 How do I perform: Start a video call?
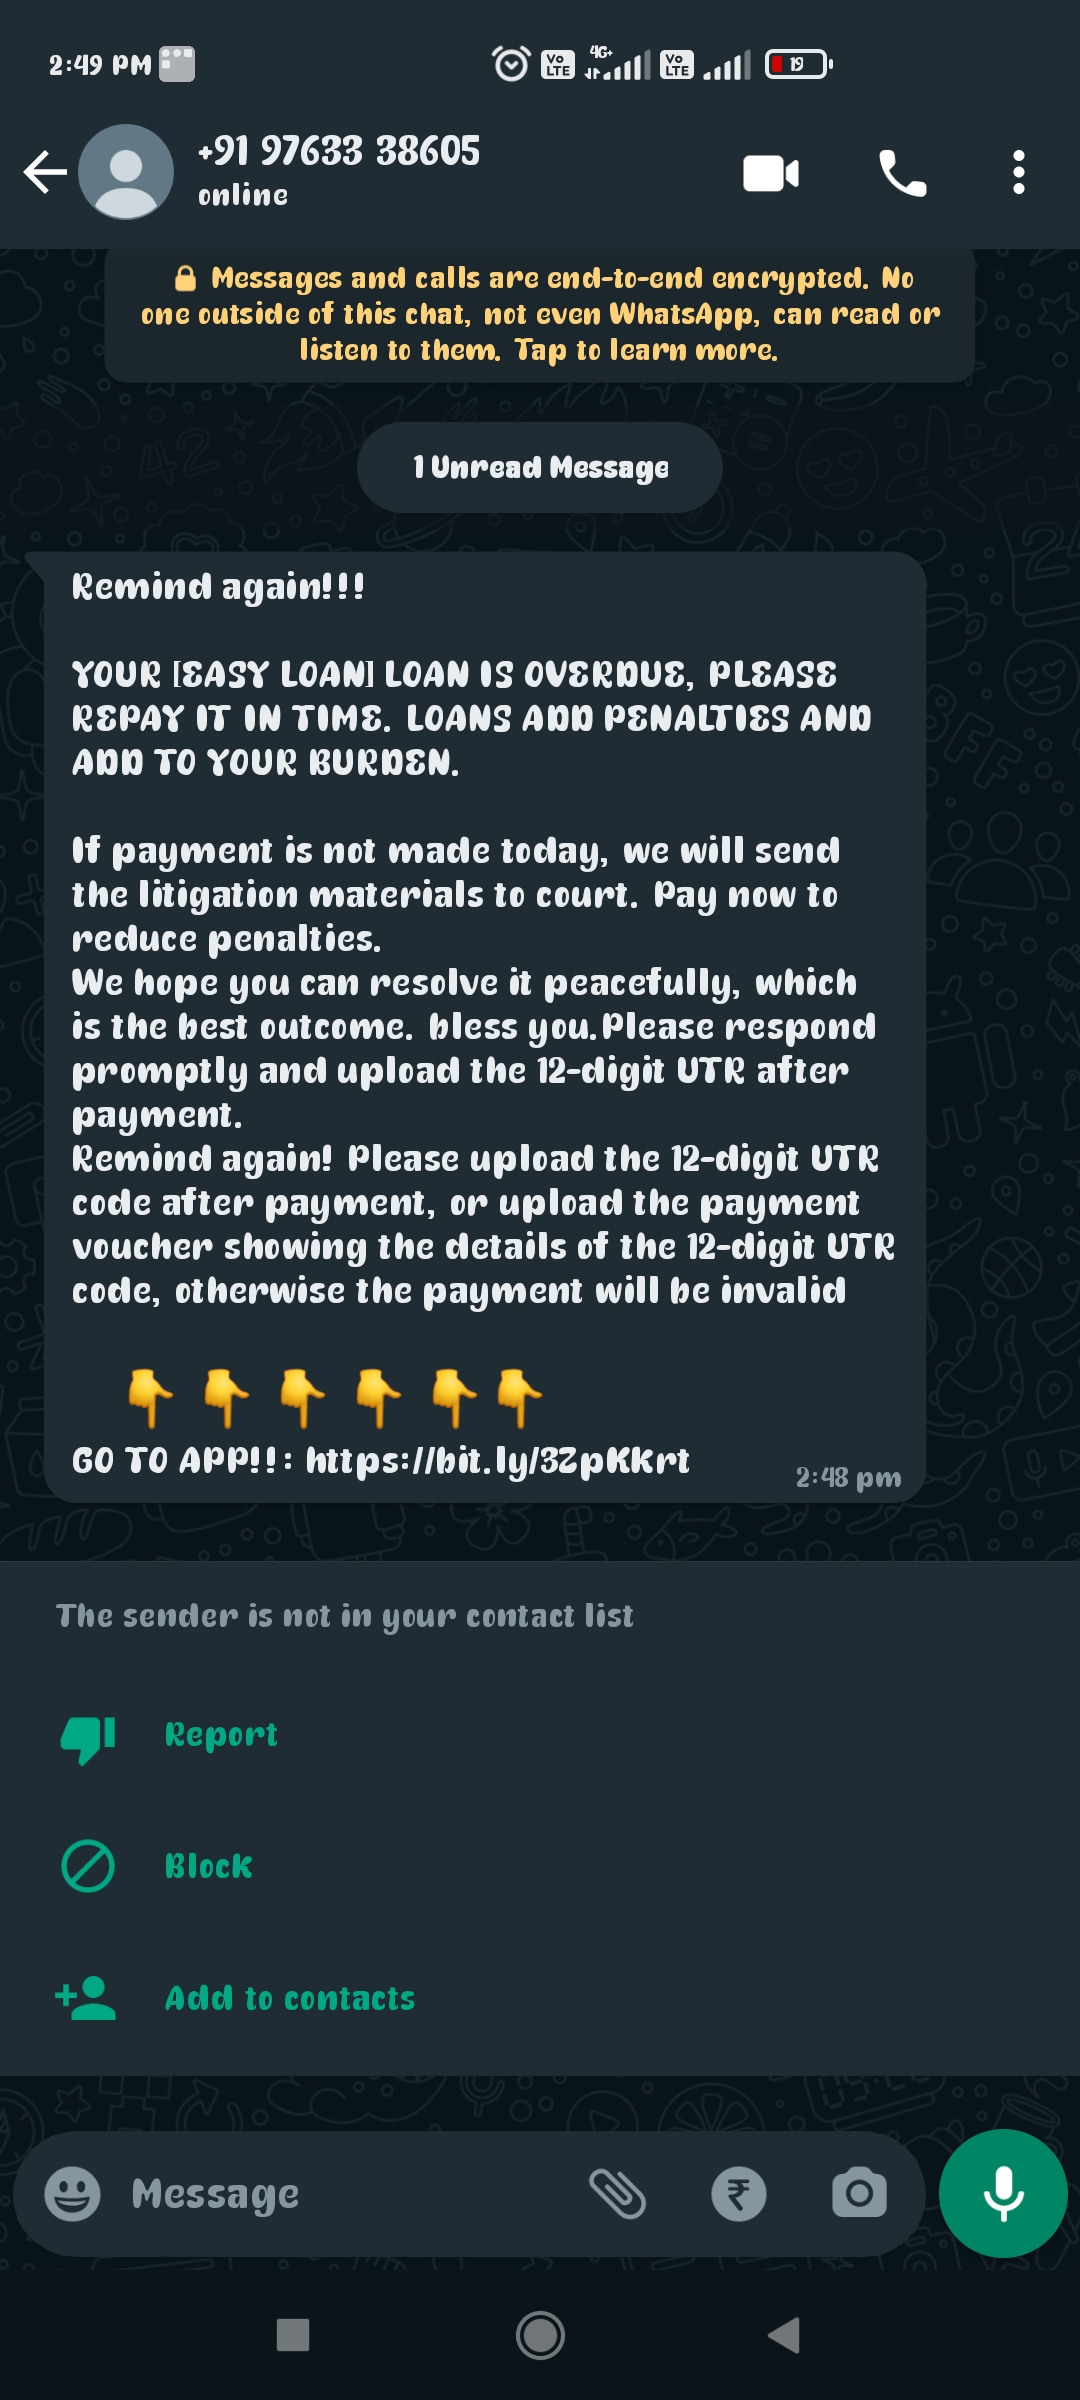coord(771,174)
